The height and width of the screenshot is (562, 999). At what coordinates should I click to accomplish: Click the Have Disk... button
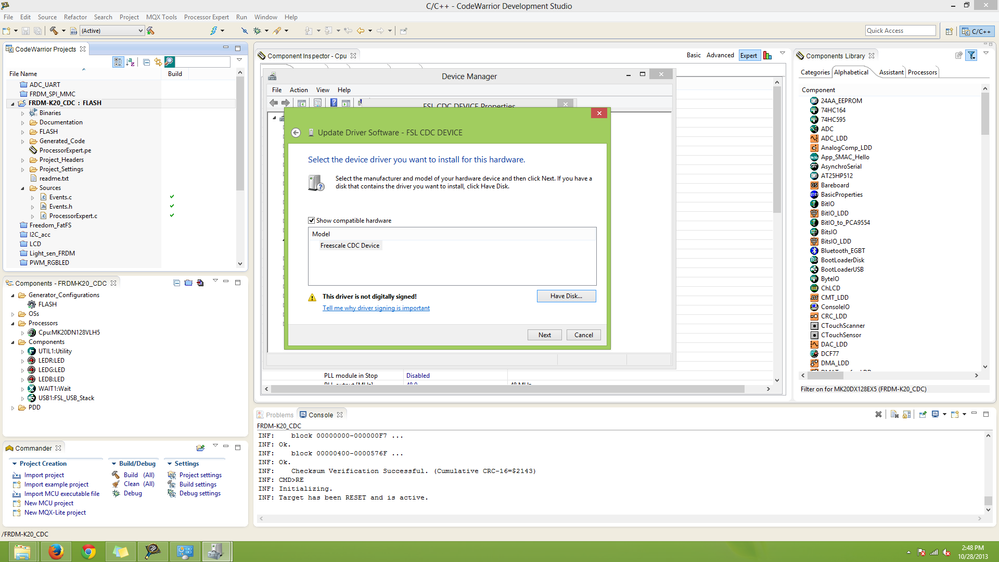pos(566,296)
